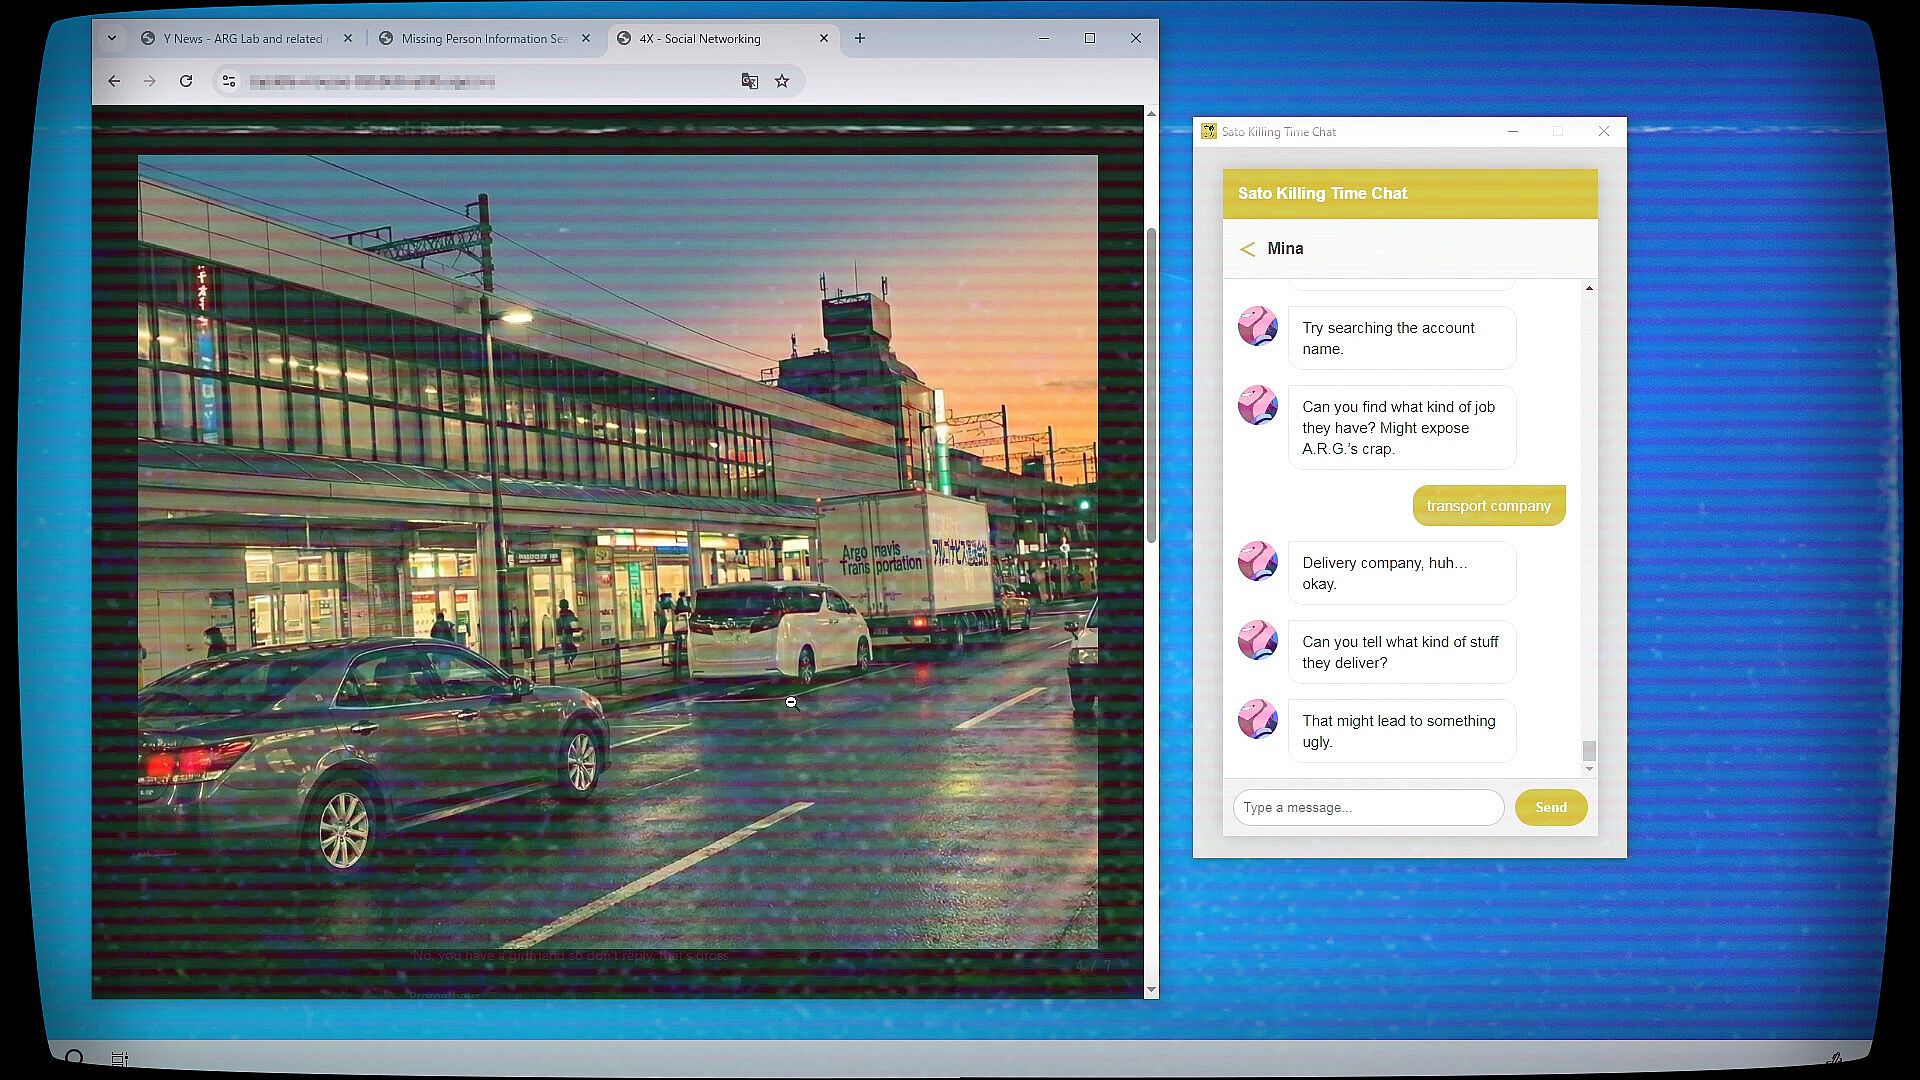
Task: Reload the current page
Action: 186,81
